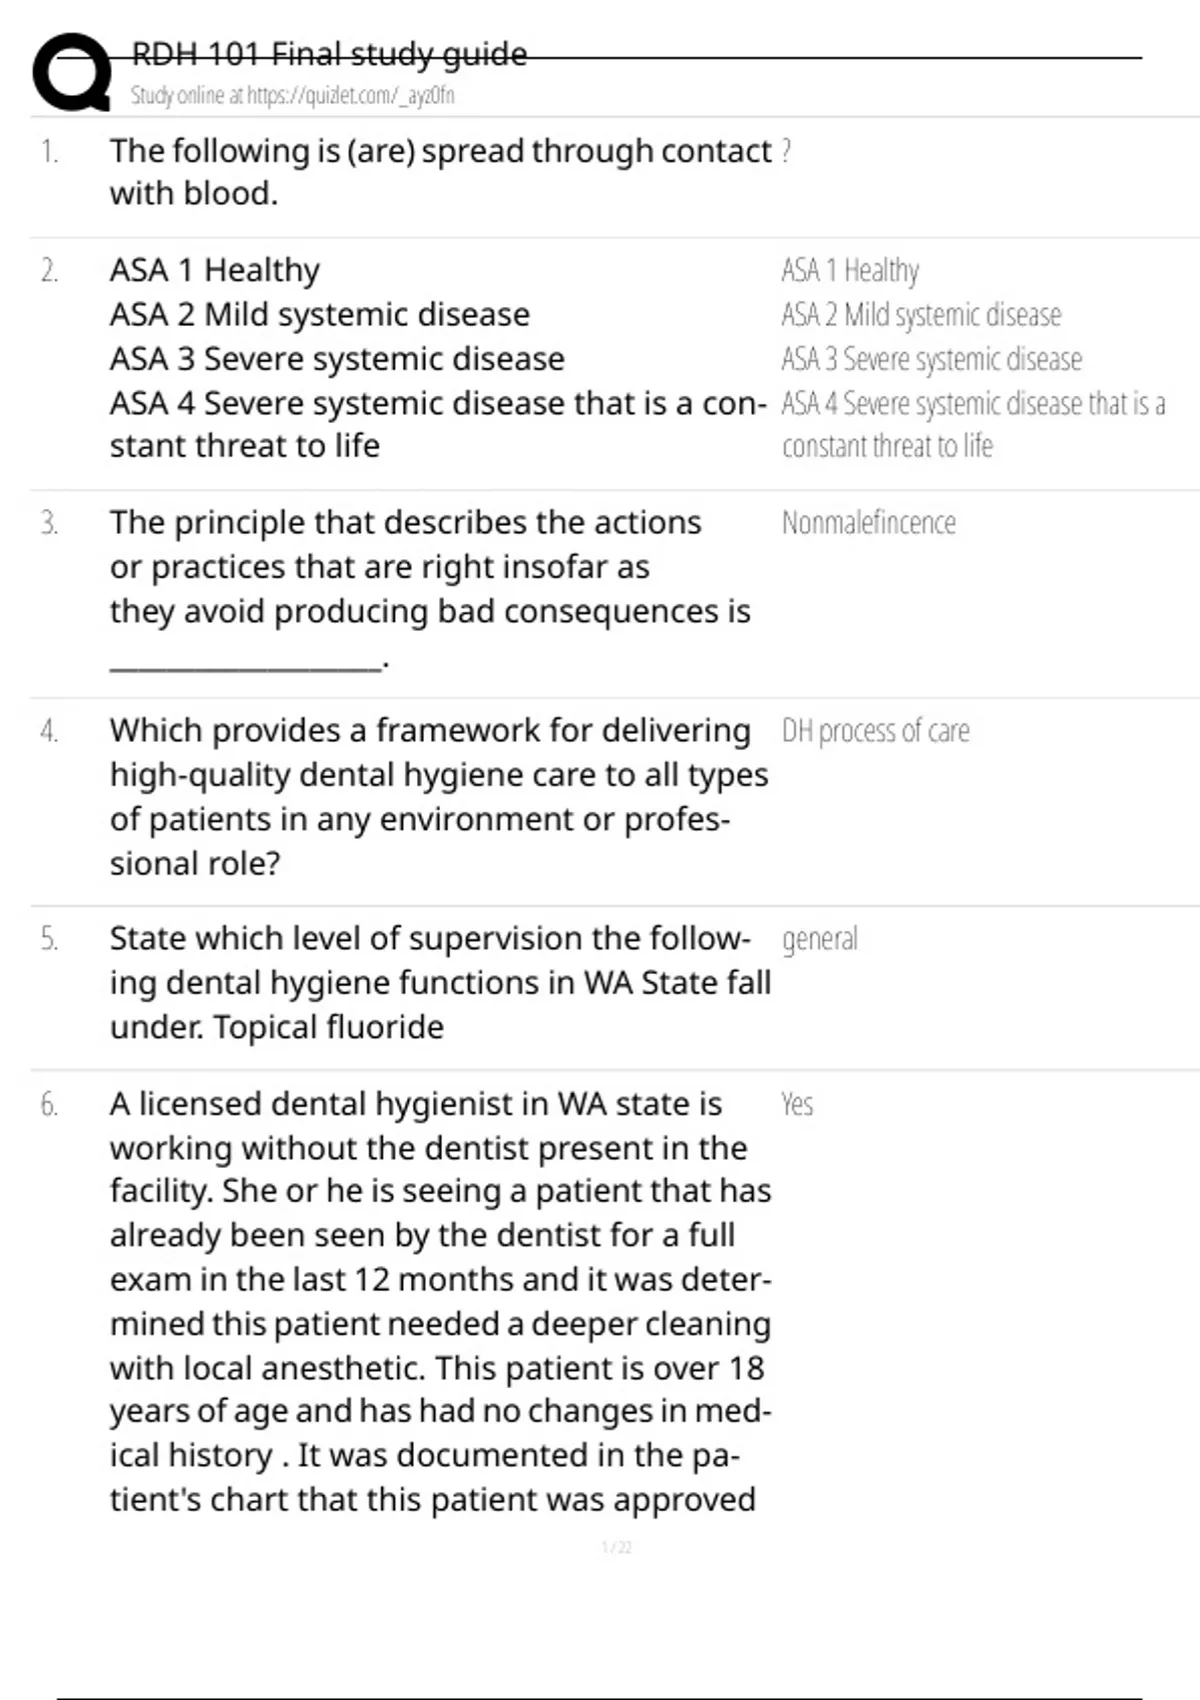
Task: Select the Yes answer for question 6
Action: pos(797,1104)
